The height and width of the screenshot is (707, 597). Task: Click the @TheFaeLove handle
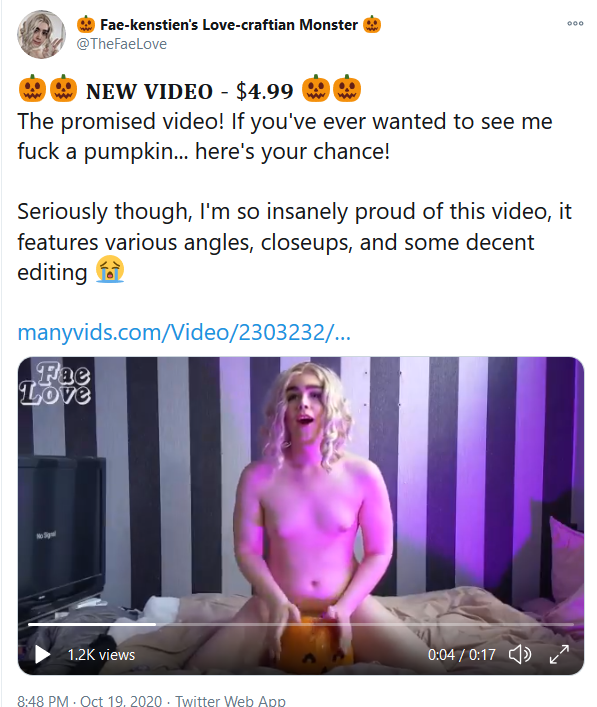coord(121,44)
